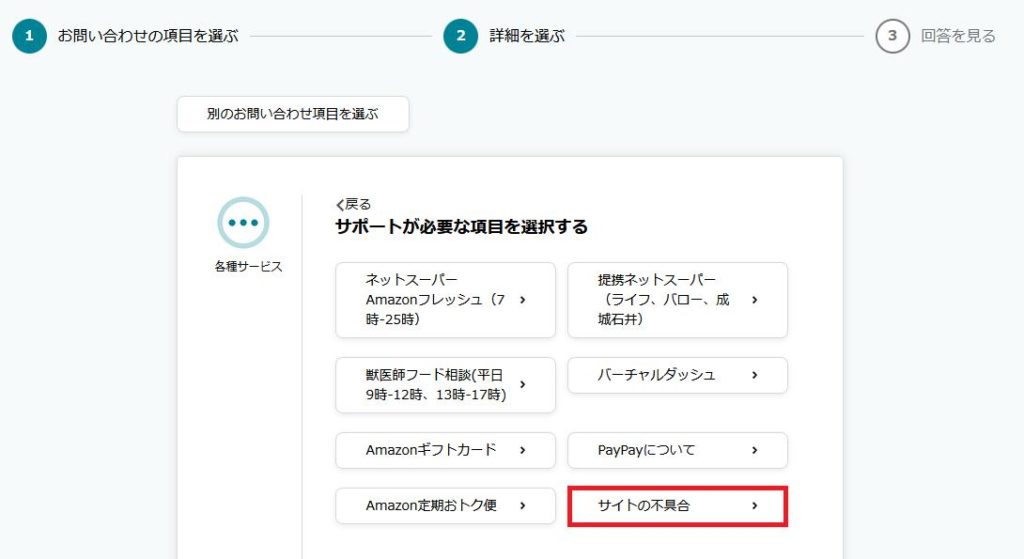1024x559 pixels.
Task: Click the step 3 circle icon
Action: point(892,36)
